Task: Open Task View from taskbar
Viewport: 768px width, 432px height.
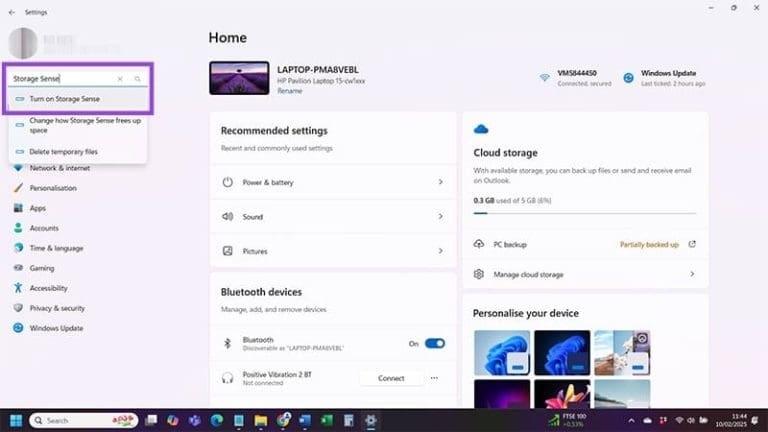Action: [x=151, y=420]
